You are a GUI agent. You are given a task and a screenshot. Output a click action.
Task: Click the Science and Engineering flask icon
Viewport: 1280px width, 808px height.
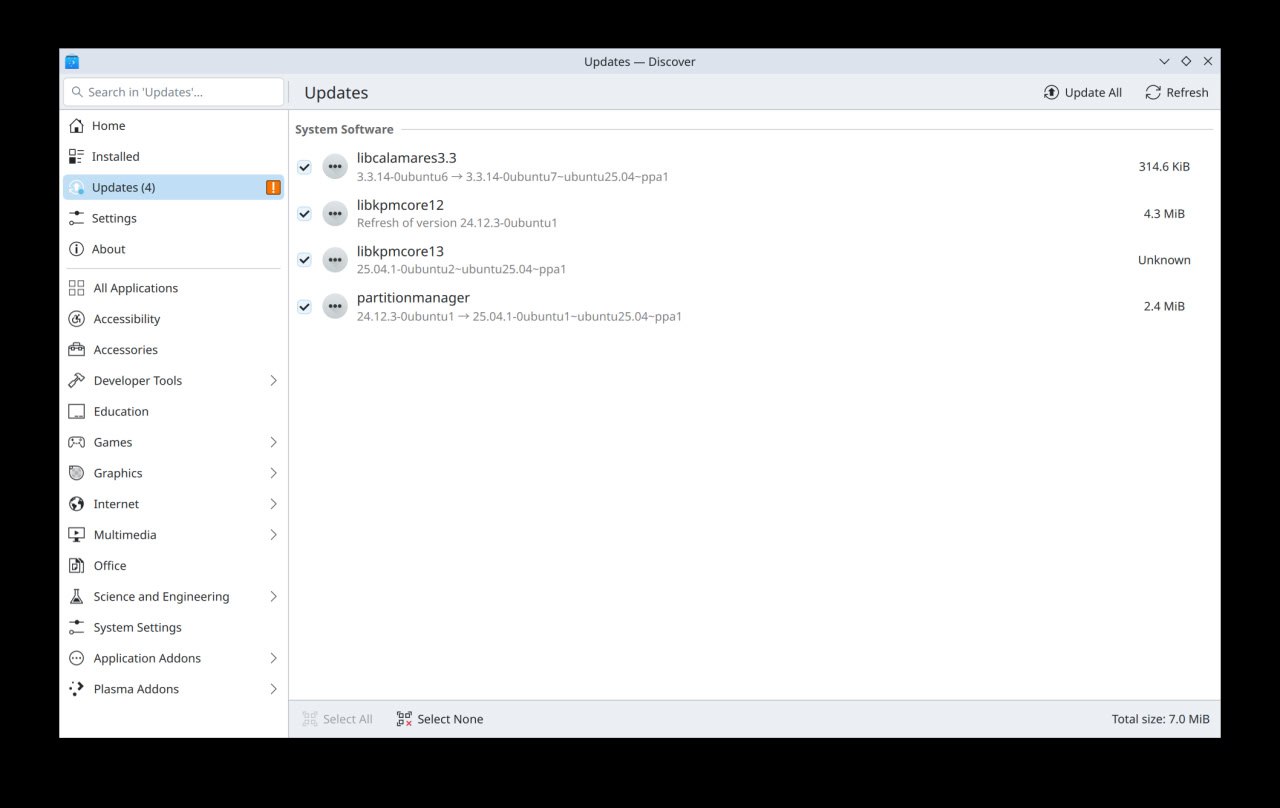click(x=76, y=597)
